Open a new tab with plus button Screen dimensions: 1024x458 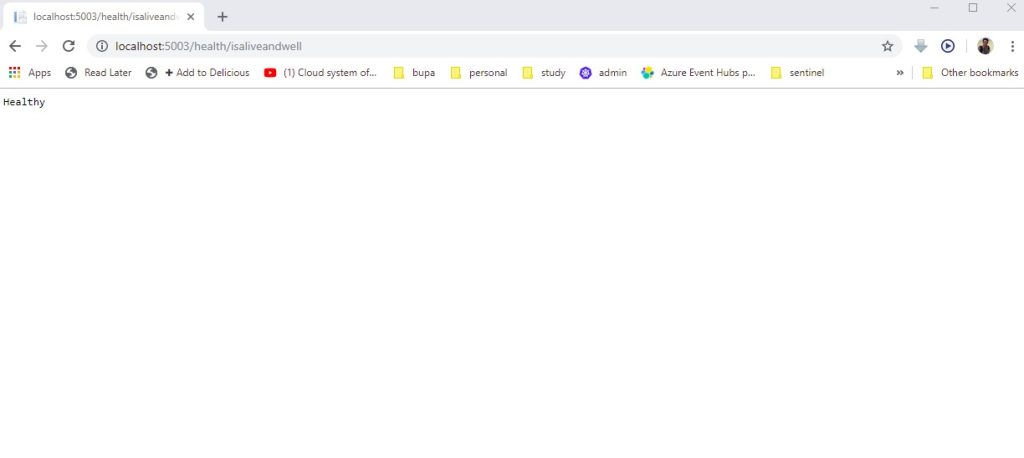click(222, 16)
